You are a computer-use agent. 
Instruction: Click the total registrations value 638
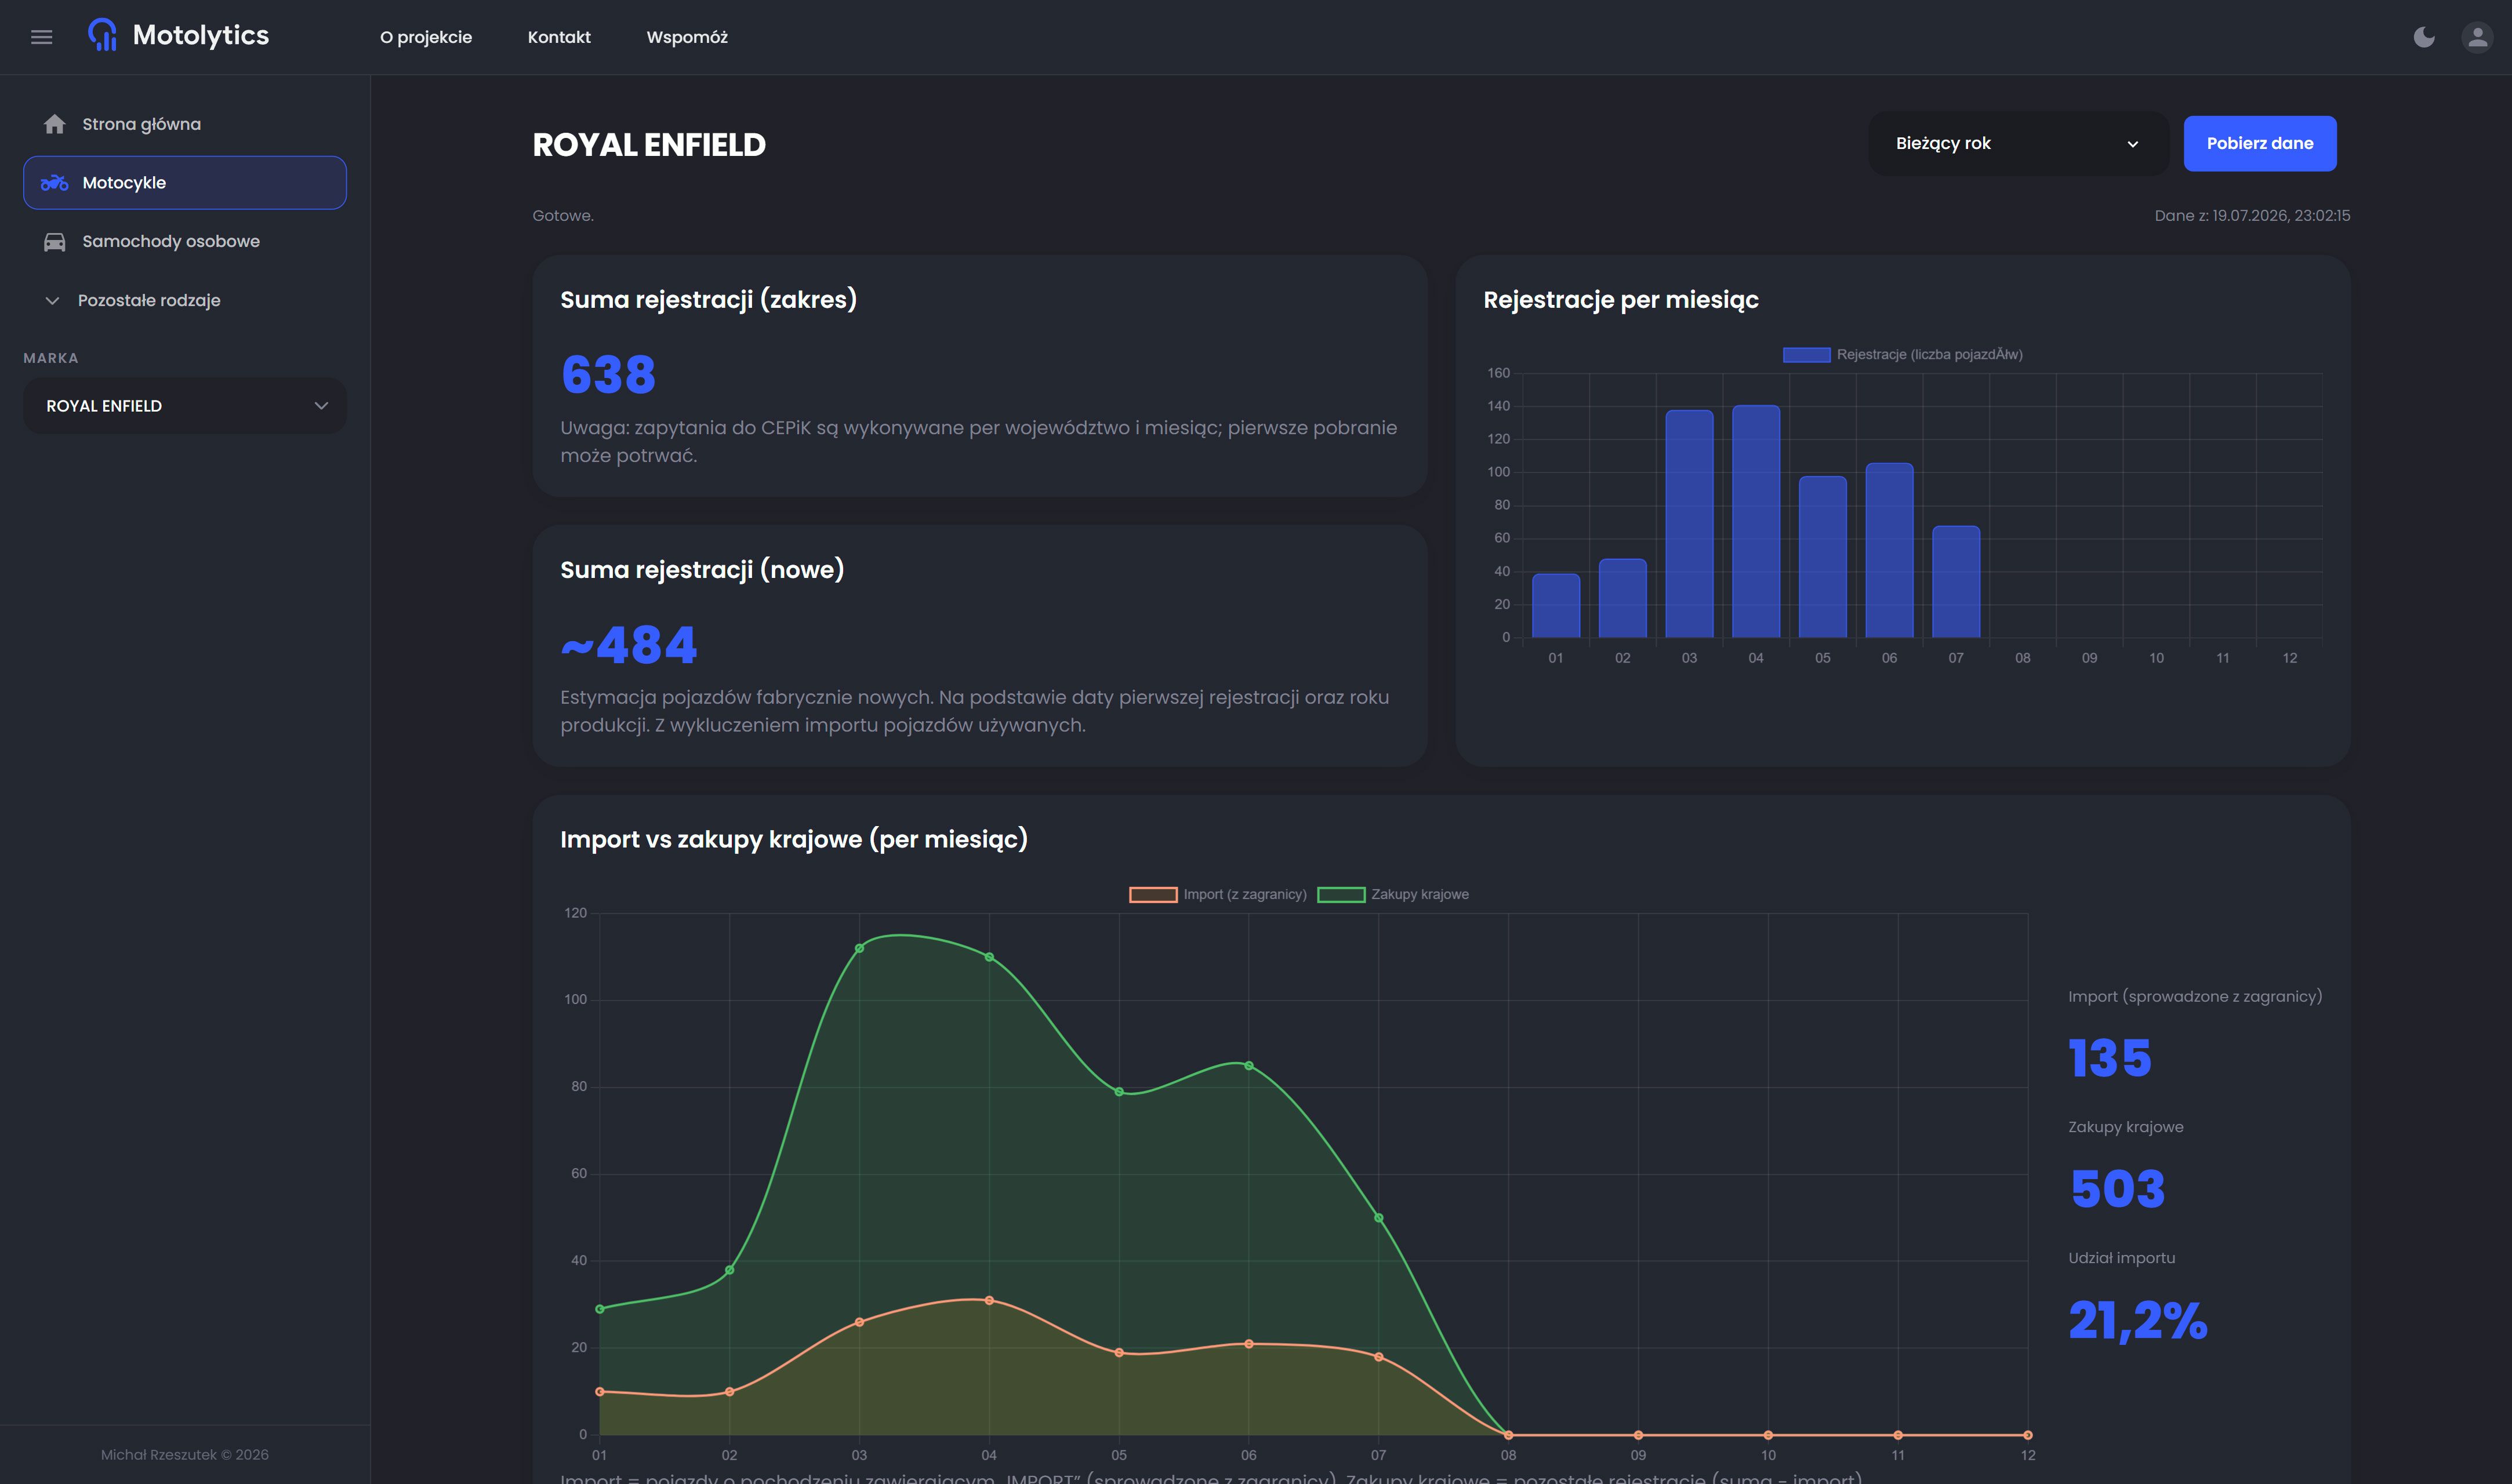(608, 375)
